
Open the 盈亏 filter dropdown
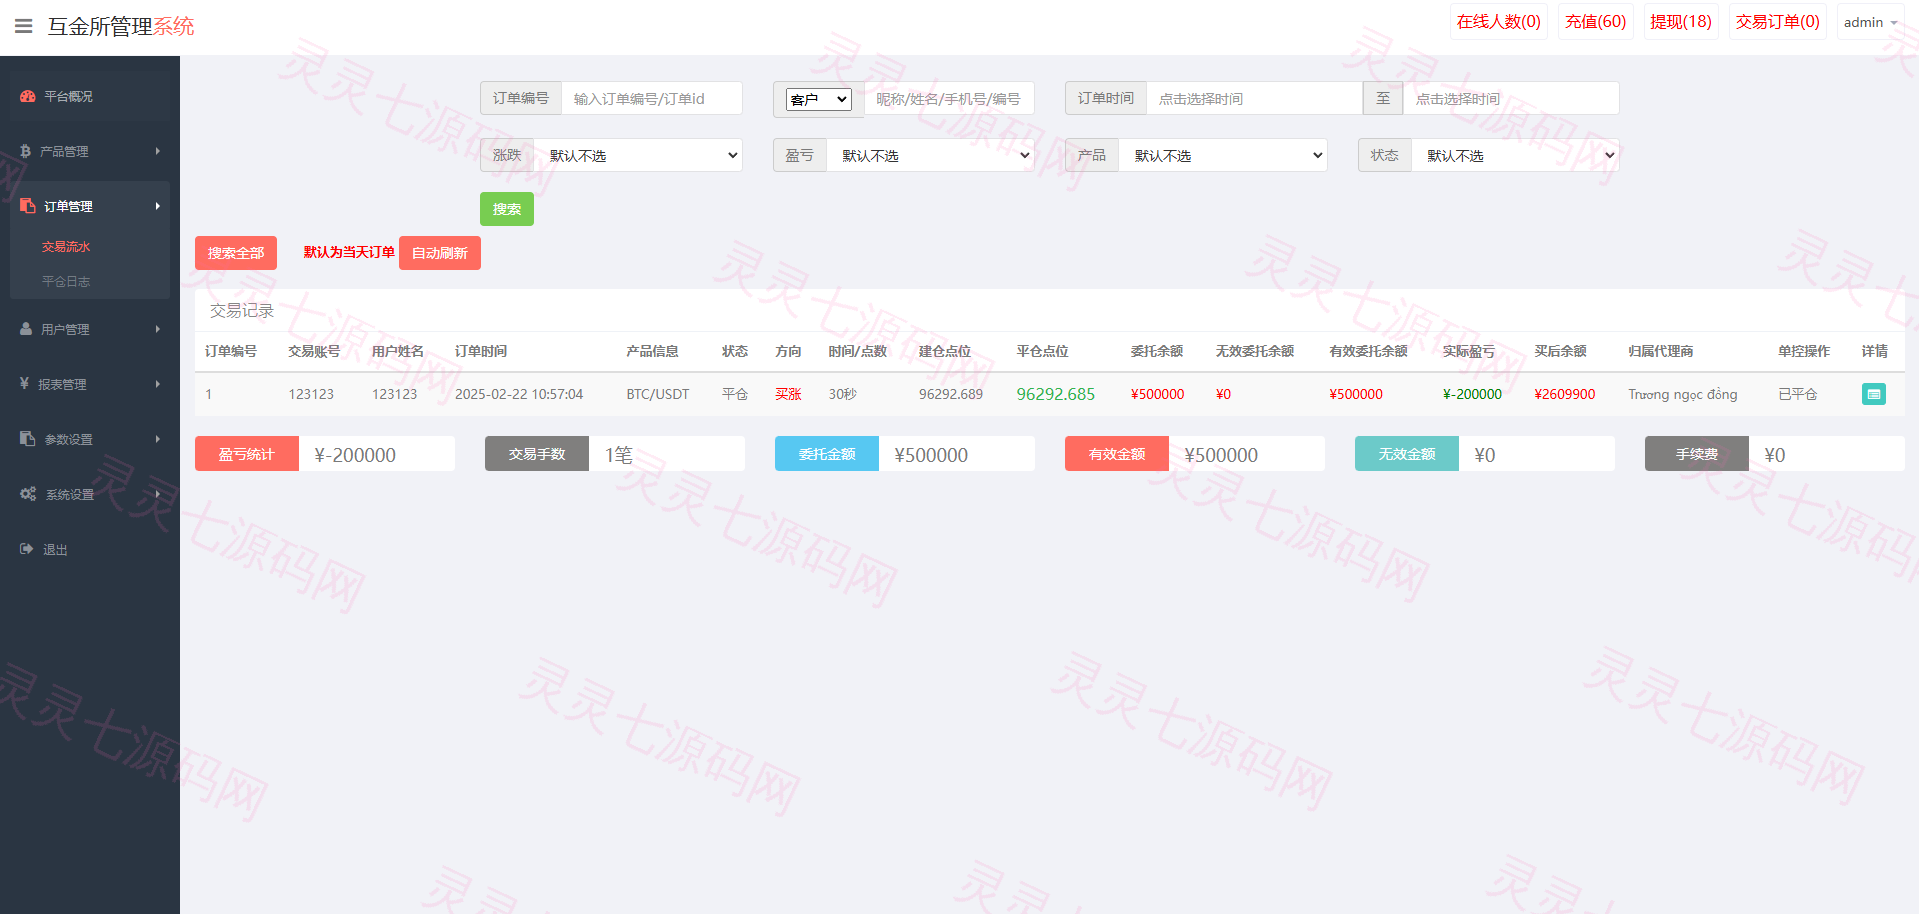tap(931, 155)
